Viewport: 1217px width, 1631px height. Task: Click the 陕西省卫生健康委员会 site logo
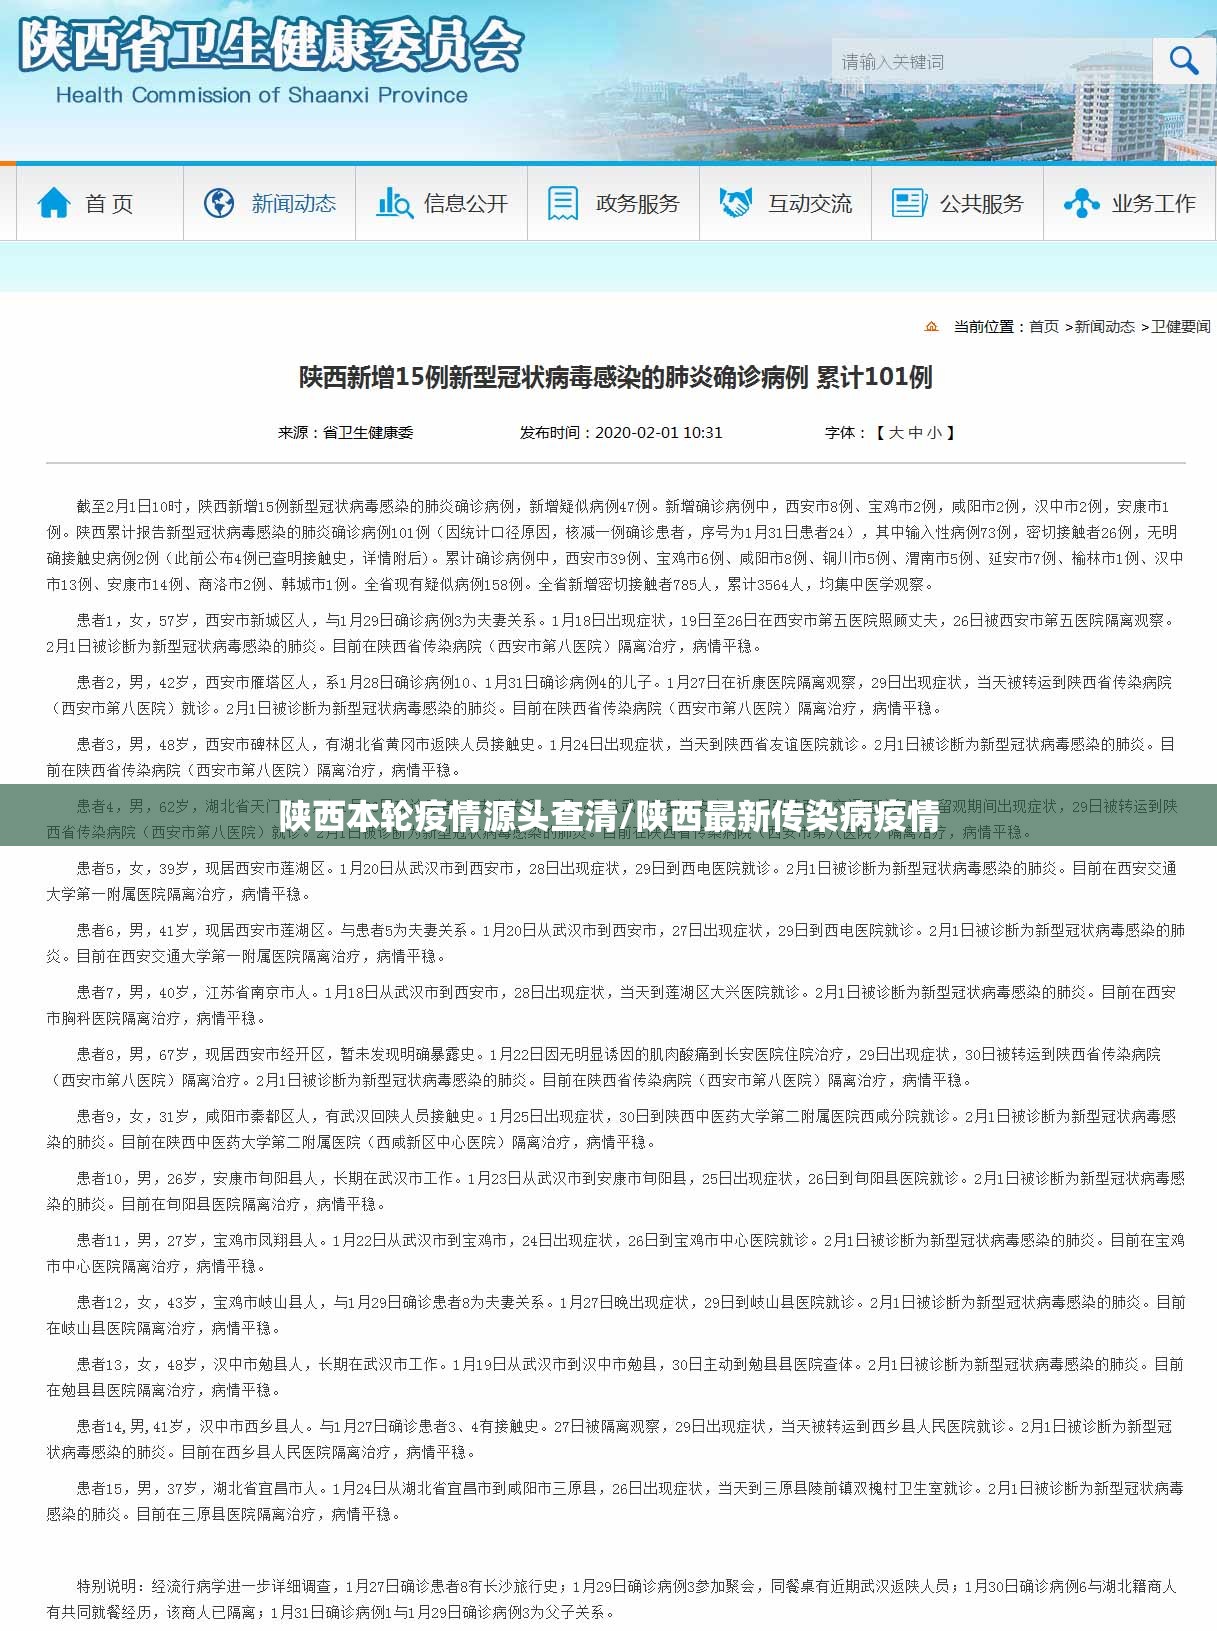tap(271, 46)
